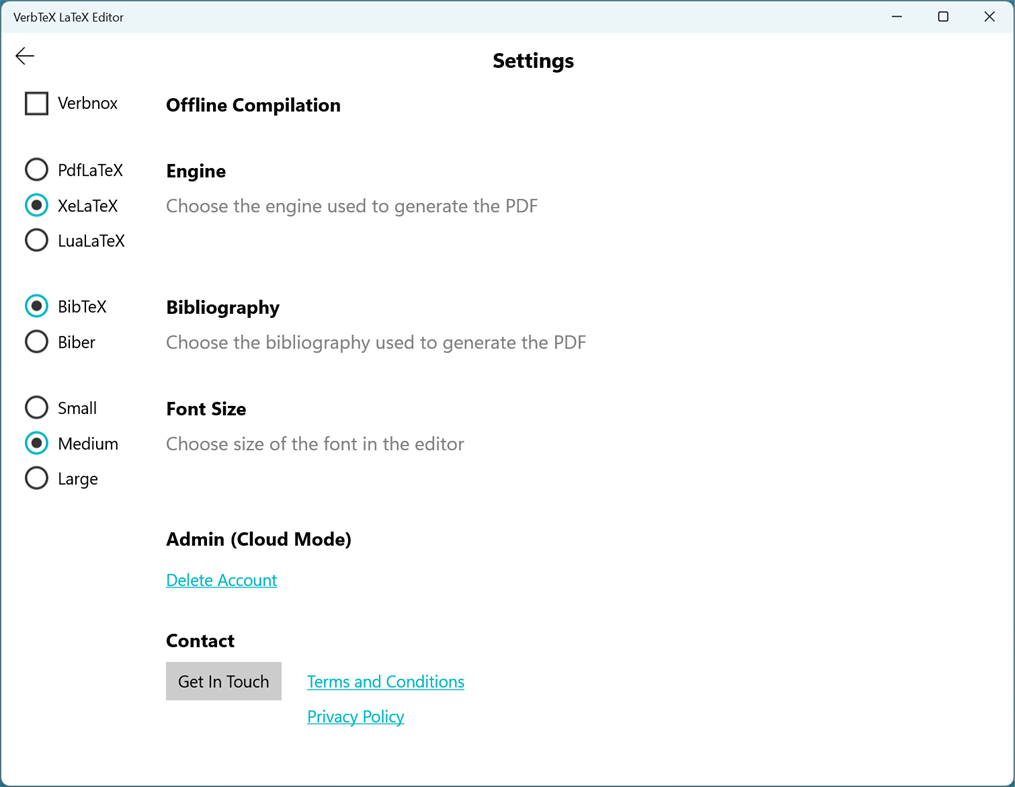Switch engine to LuaLaTeX
Viewport: 1015px width, 787px height.
pyautogui.click(x=36, y=240)
